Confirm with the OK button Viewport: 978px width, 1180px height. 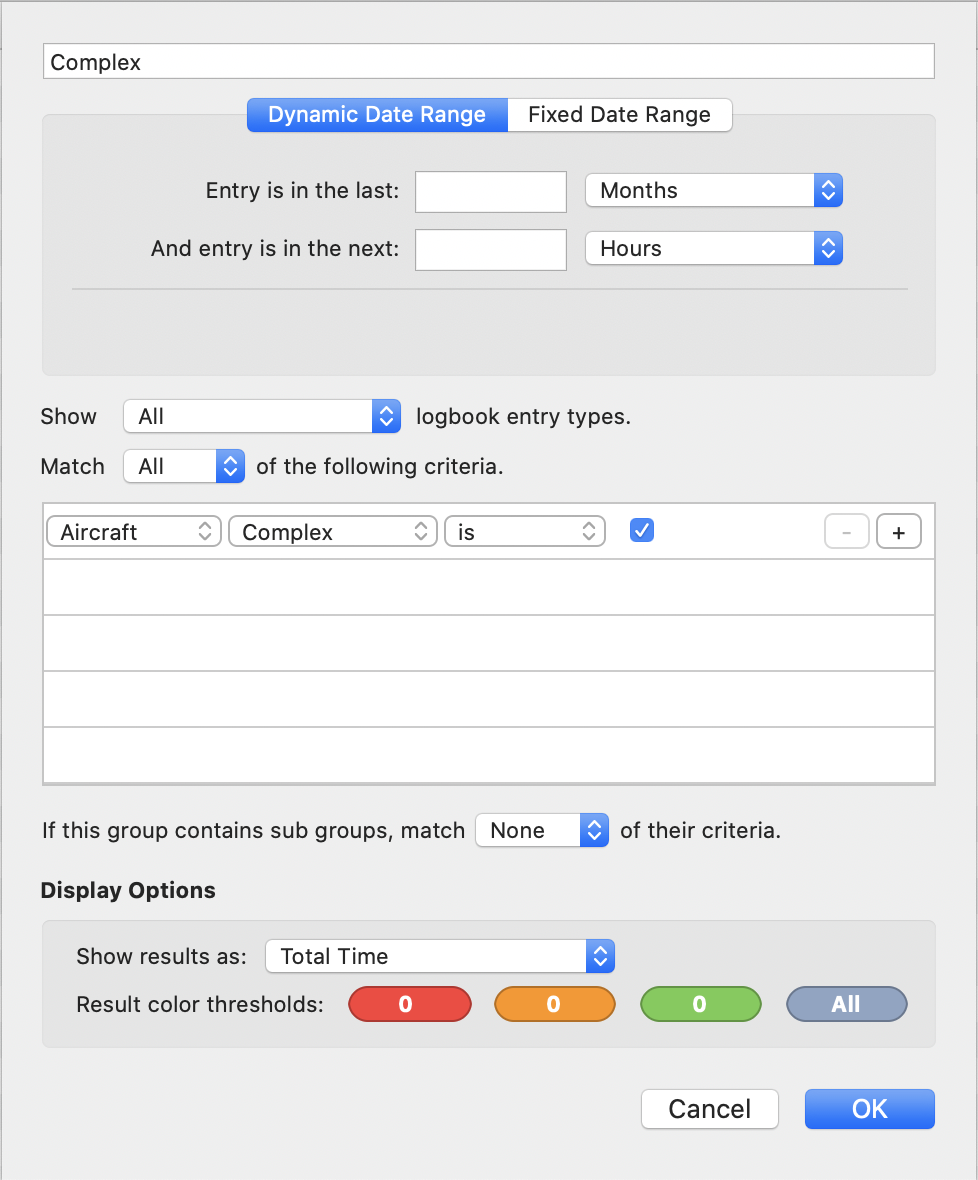(x=870, y=1109)
